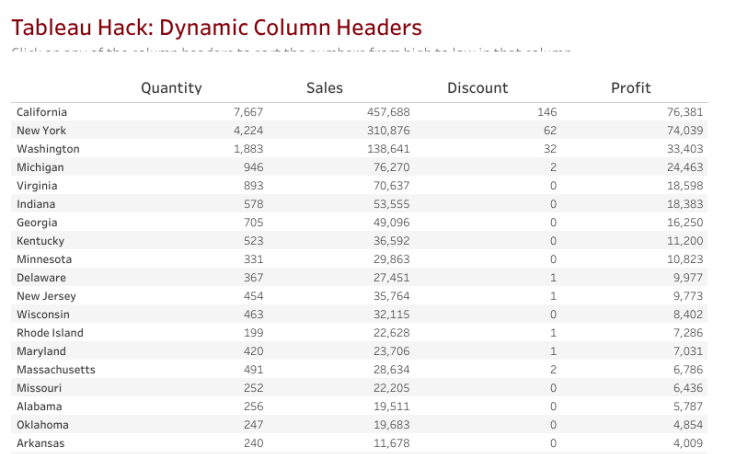736x454 pixels.
Task: Click the Washington state label
Action: [x=47, y=149]
